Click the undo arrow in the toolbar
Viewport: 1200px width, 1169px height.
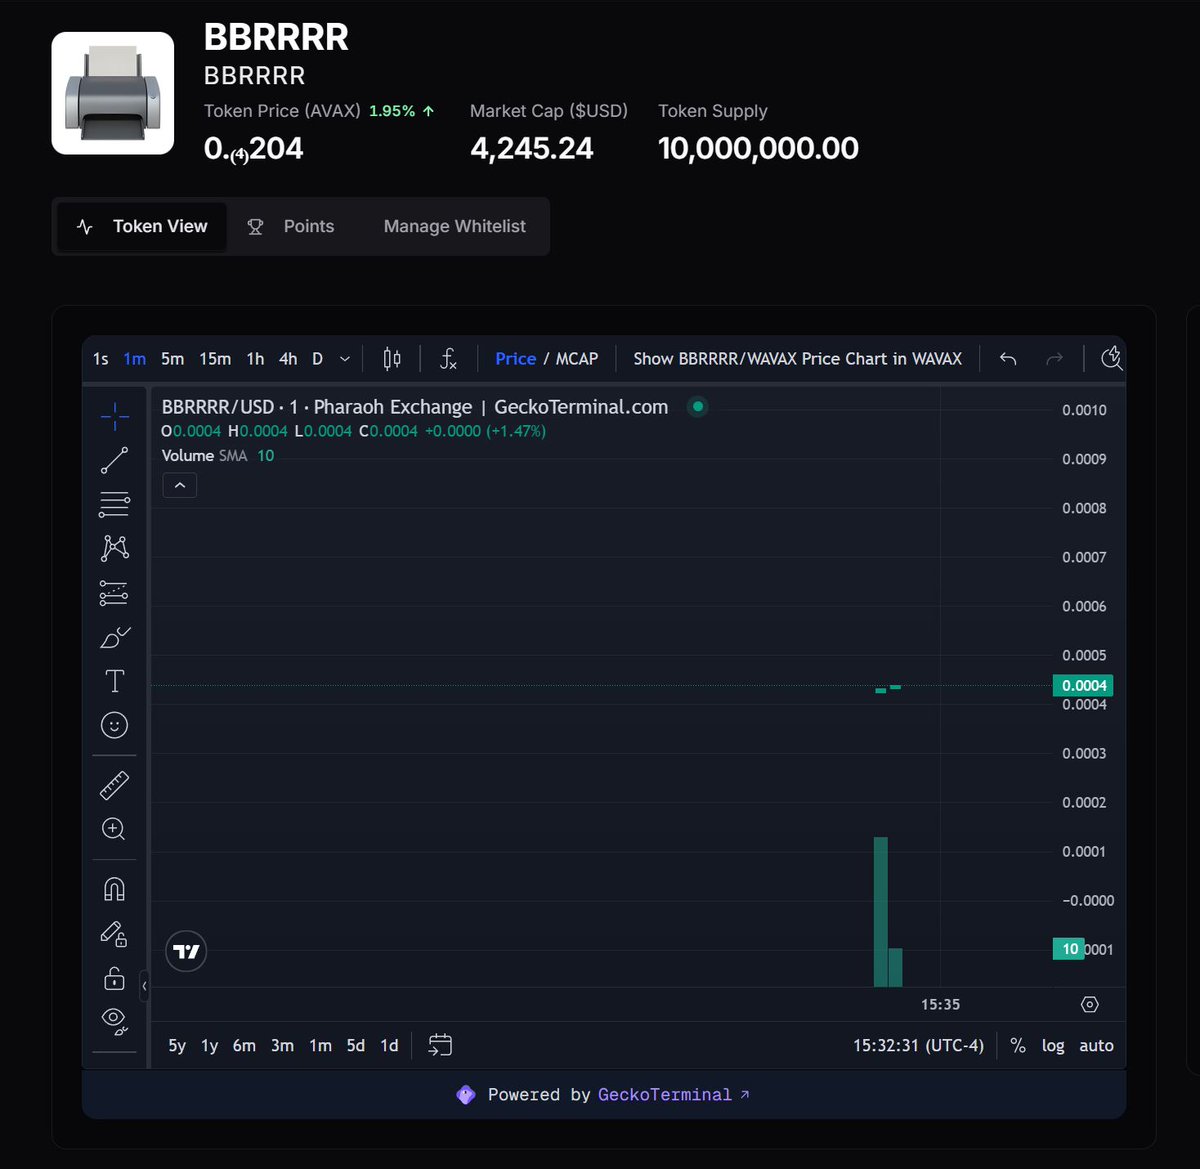[1007, 358]
